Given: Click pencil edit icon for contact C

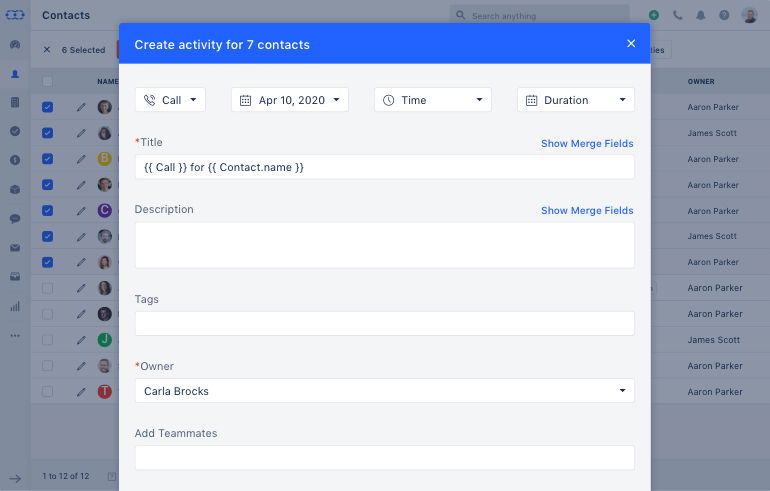Looking at the screenshot, I should [81, 211].
